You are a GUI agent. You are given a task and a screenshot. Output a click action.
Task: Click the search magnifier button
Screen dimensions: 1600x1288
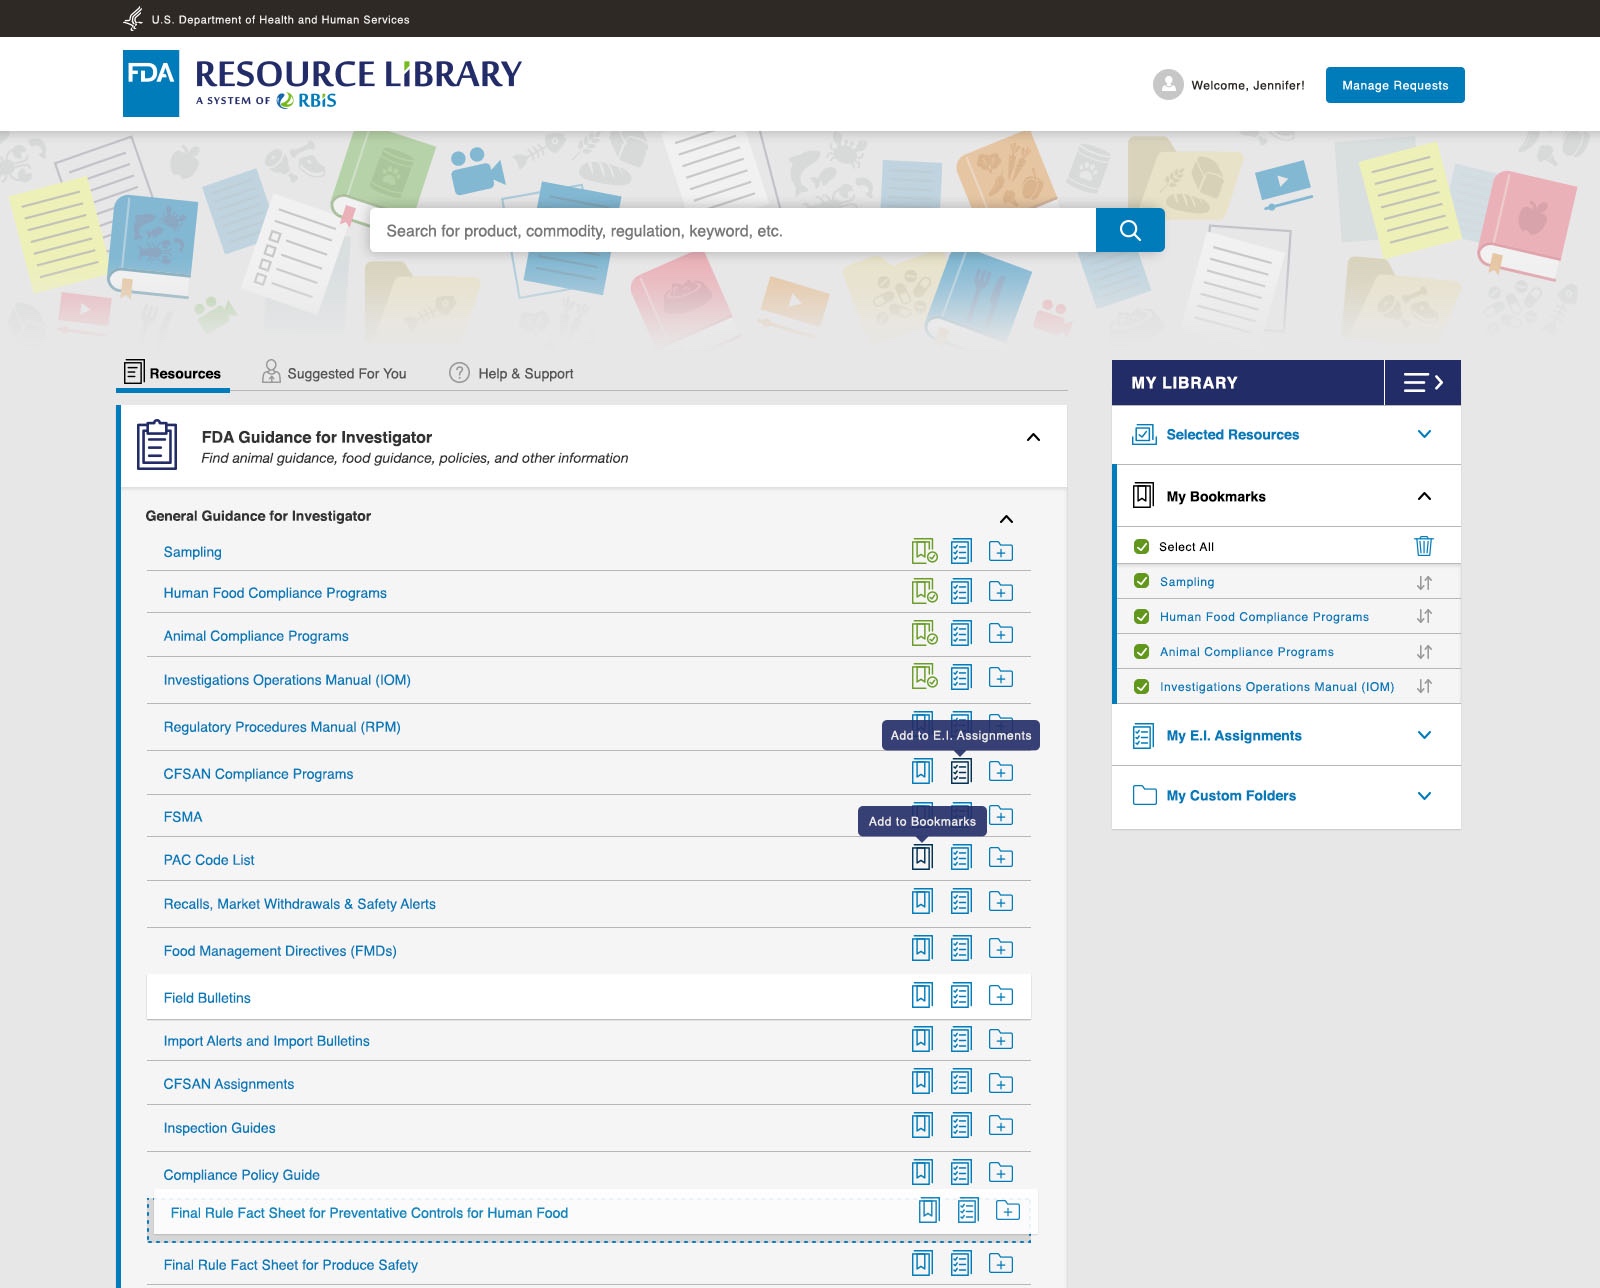[1130, 230]
